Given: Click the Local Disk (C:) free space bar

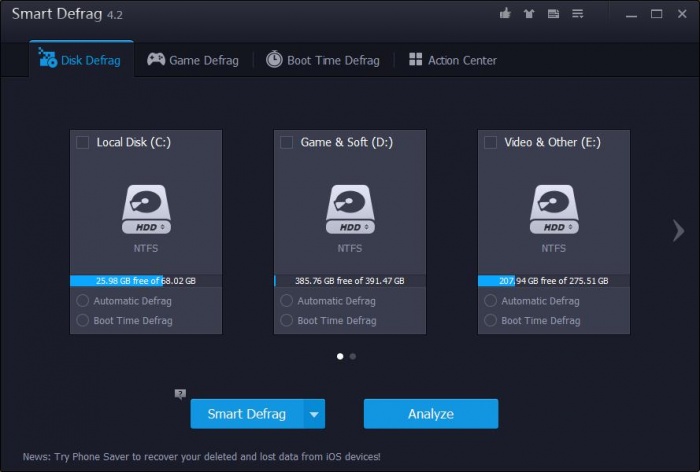Looking at the screenshot, I should pyautogui.click(x=146, y=280).
